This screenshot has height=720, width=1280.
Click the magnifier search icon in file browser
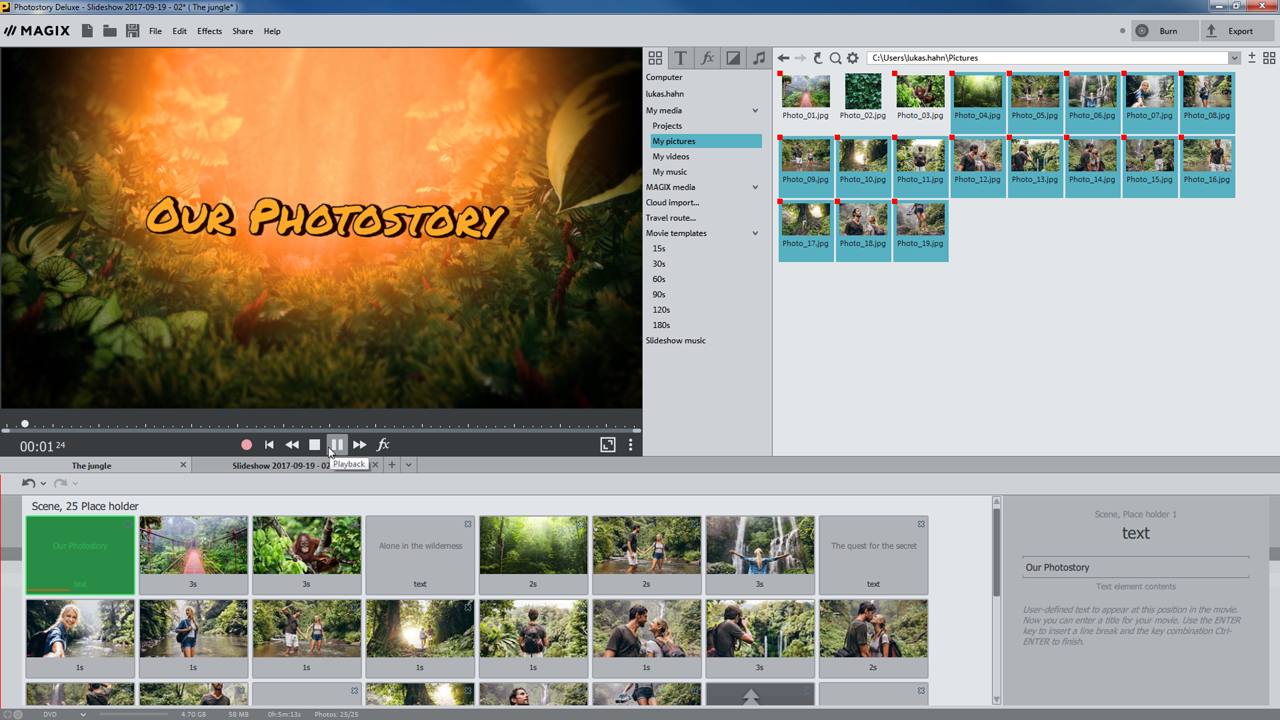835,58
